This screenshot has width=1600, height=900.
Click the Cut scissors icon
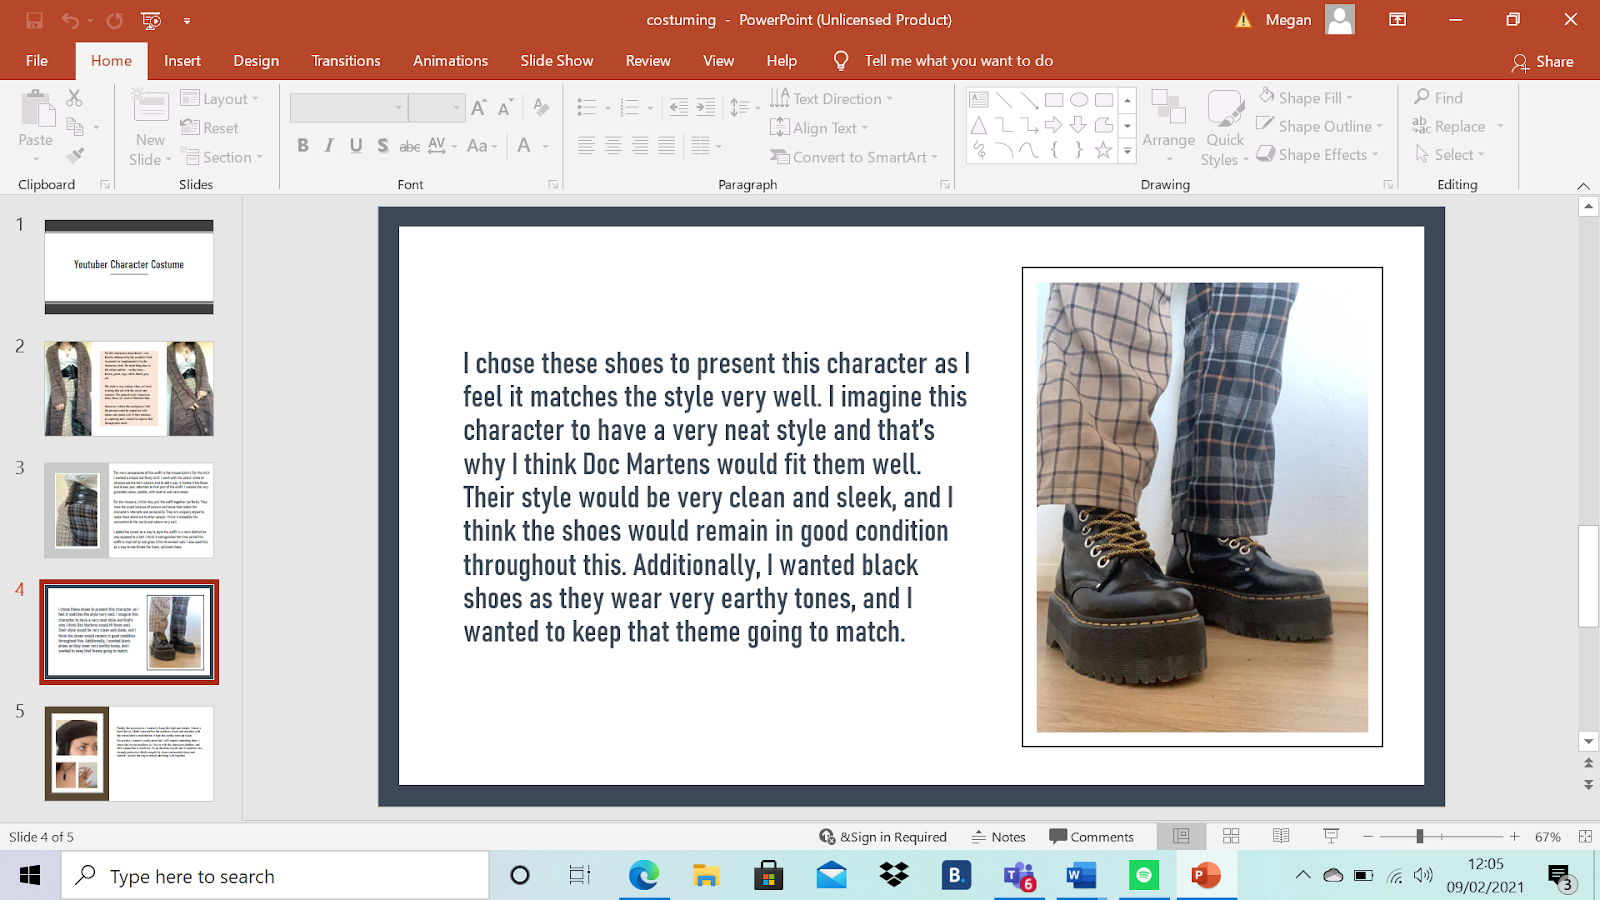(74, 98)
